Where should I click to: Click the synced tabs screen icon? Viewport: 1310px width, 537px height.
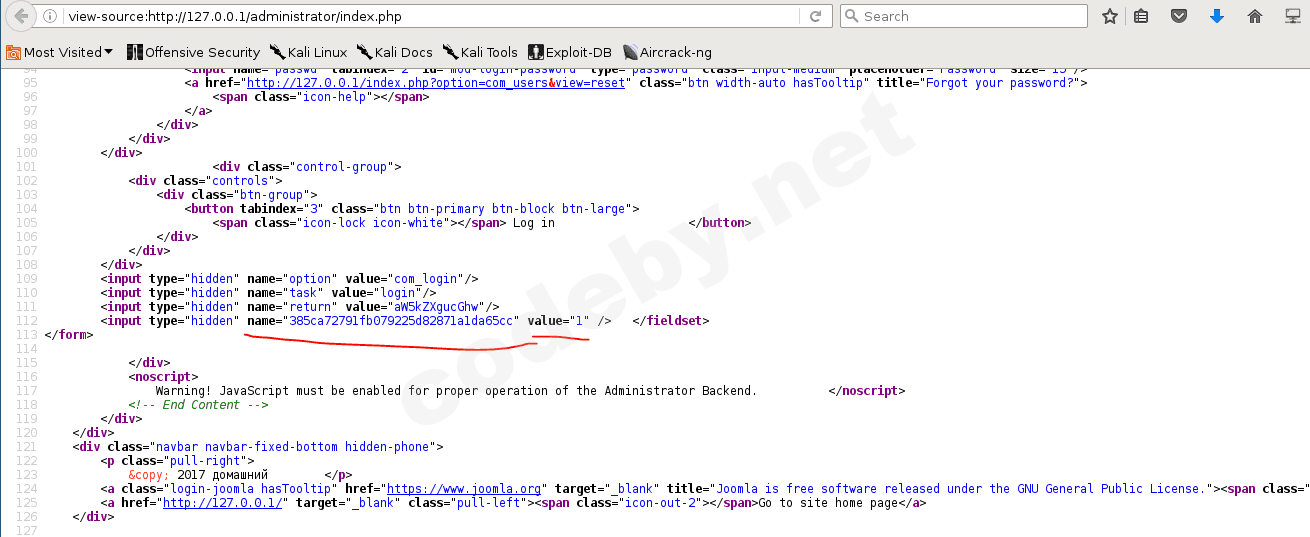1291,16
